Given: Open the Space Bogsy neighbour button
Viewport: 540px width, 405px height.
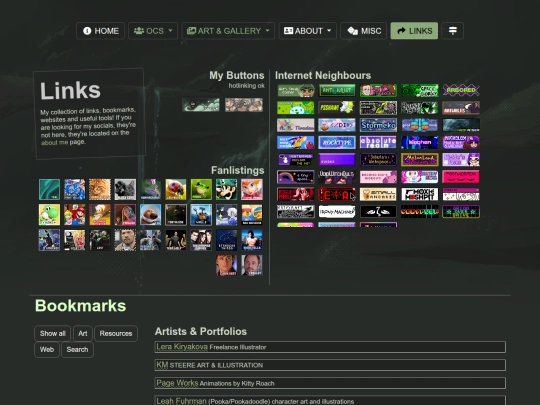Looking at the screenshot, I should coord(419,91).
